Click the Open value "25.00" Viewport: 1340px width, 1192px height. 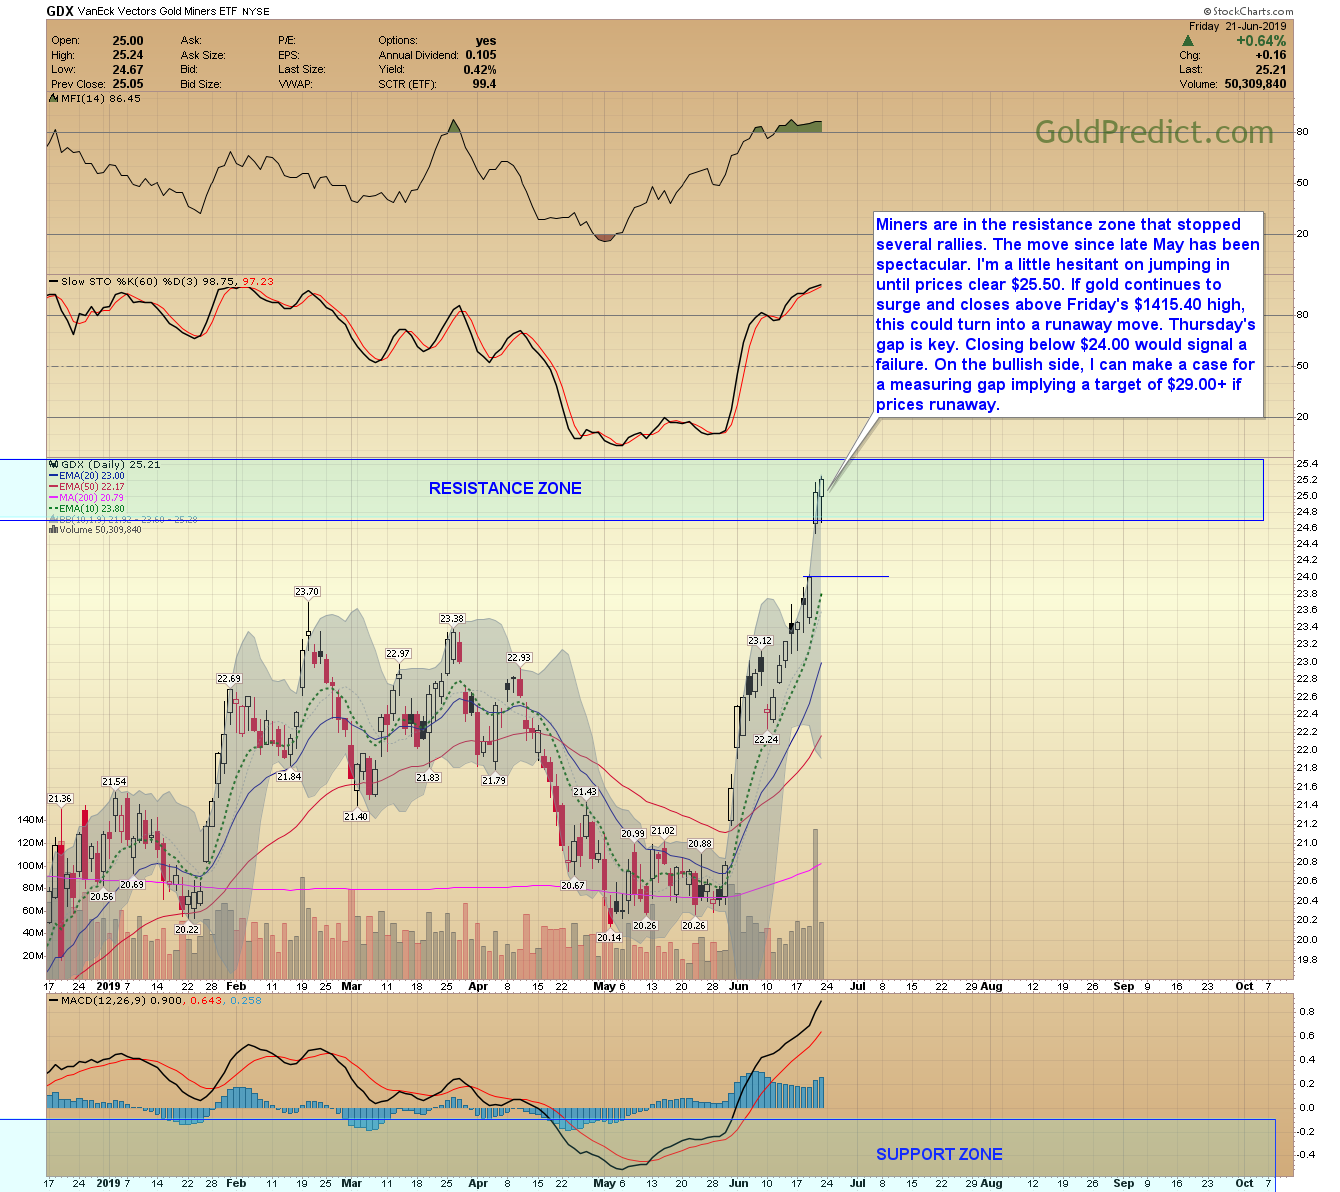128,41
